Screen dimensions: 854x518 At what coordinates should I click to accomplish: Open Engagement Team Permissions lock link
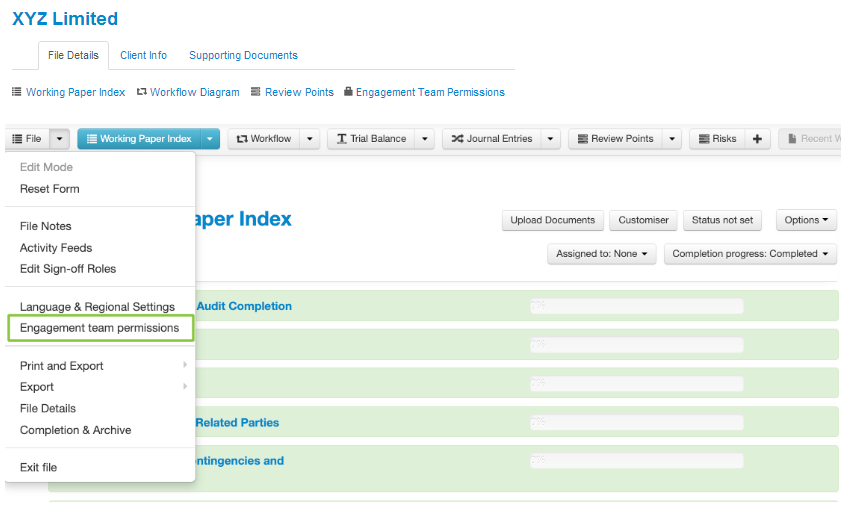[x=423, y=92]
